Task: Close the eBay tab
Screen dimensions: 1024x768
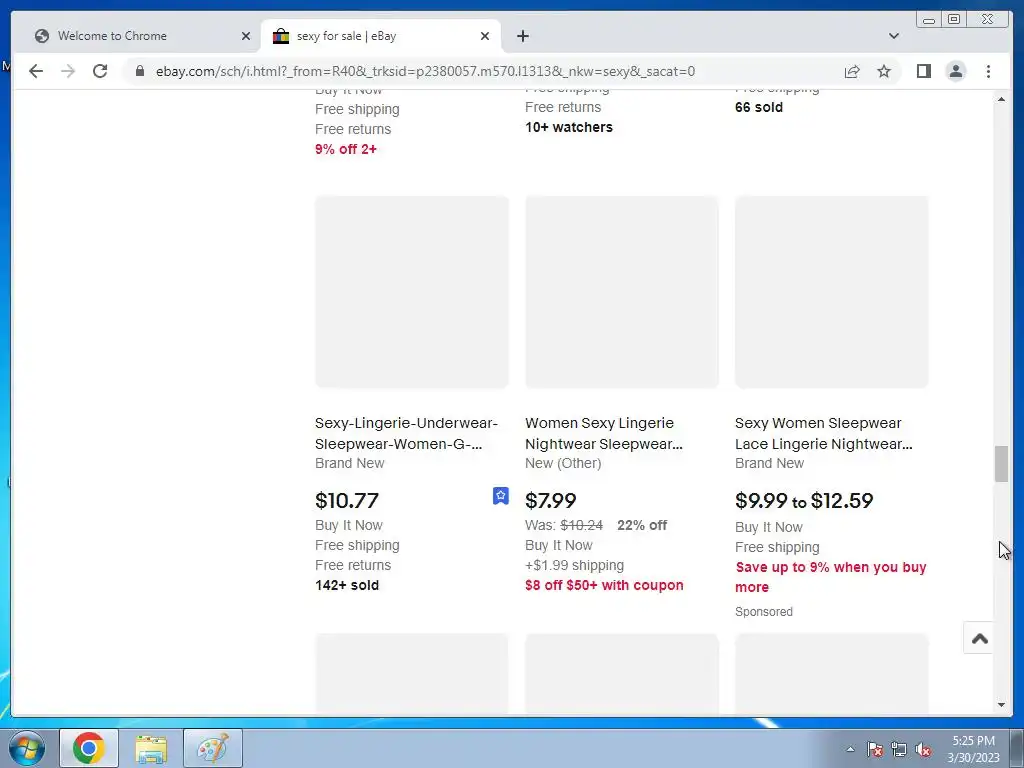Action: click(x=485, y=36)
